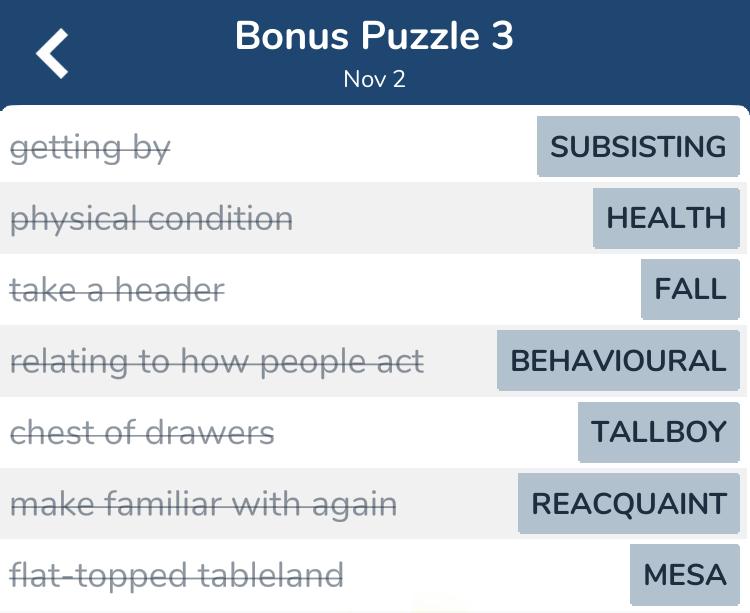Screen dimensions: 750x613
Task: Click empty space beside FALL row
Action: [x=430, y=289]
